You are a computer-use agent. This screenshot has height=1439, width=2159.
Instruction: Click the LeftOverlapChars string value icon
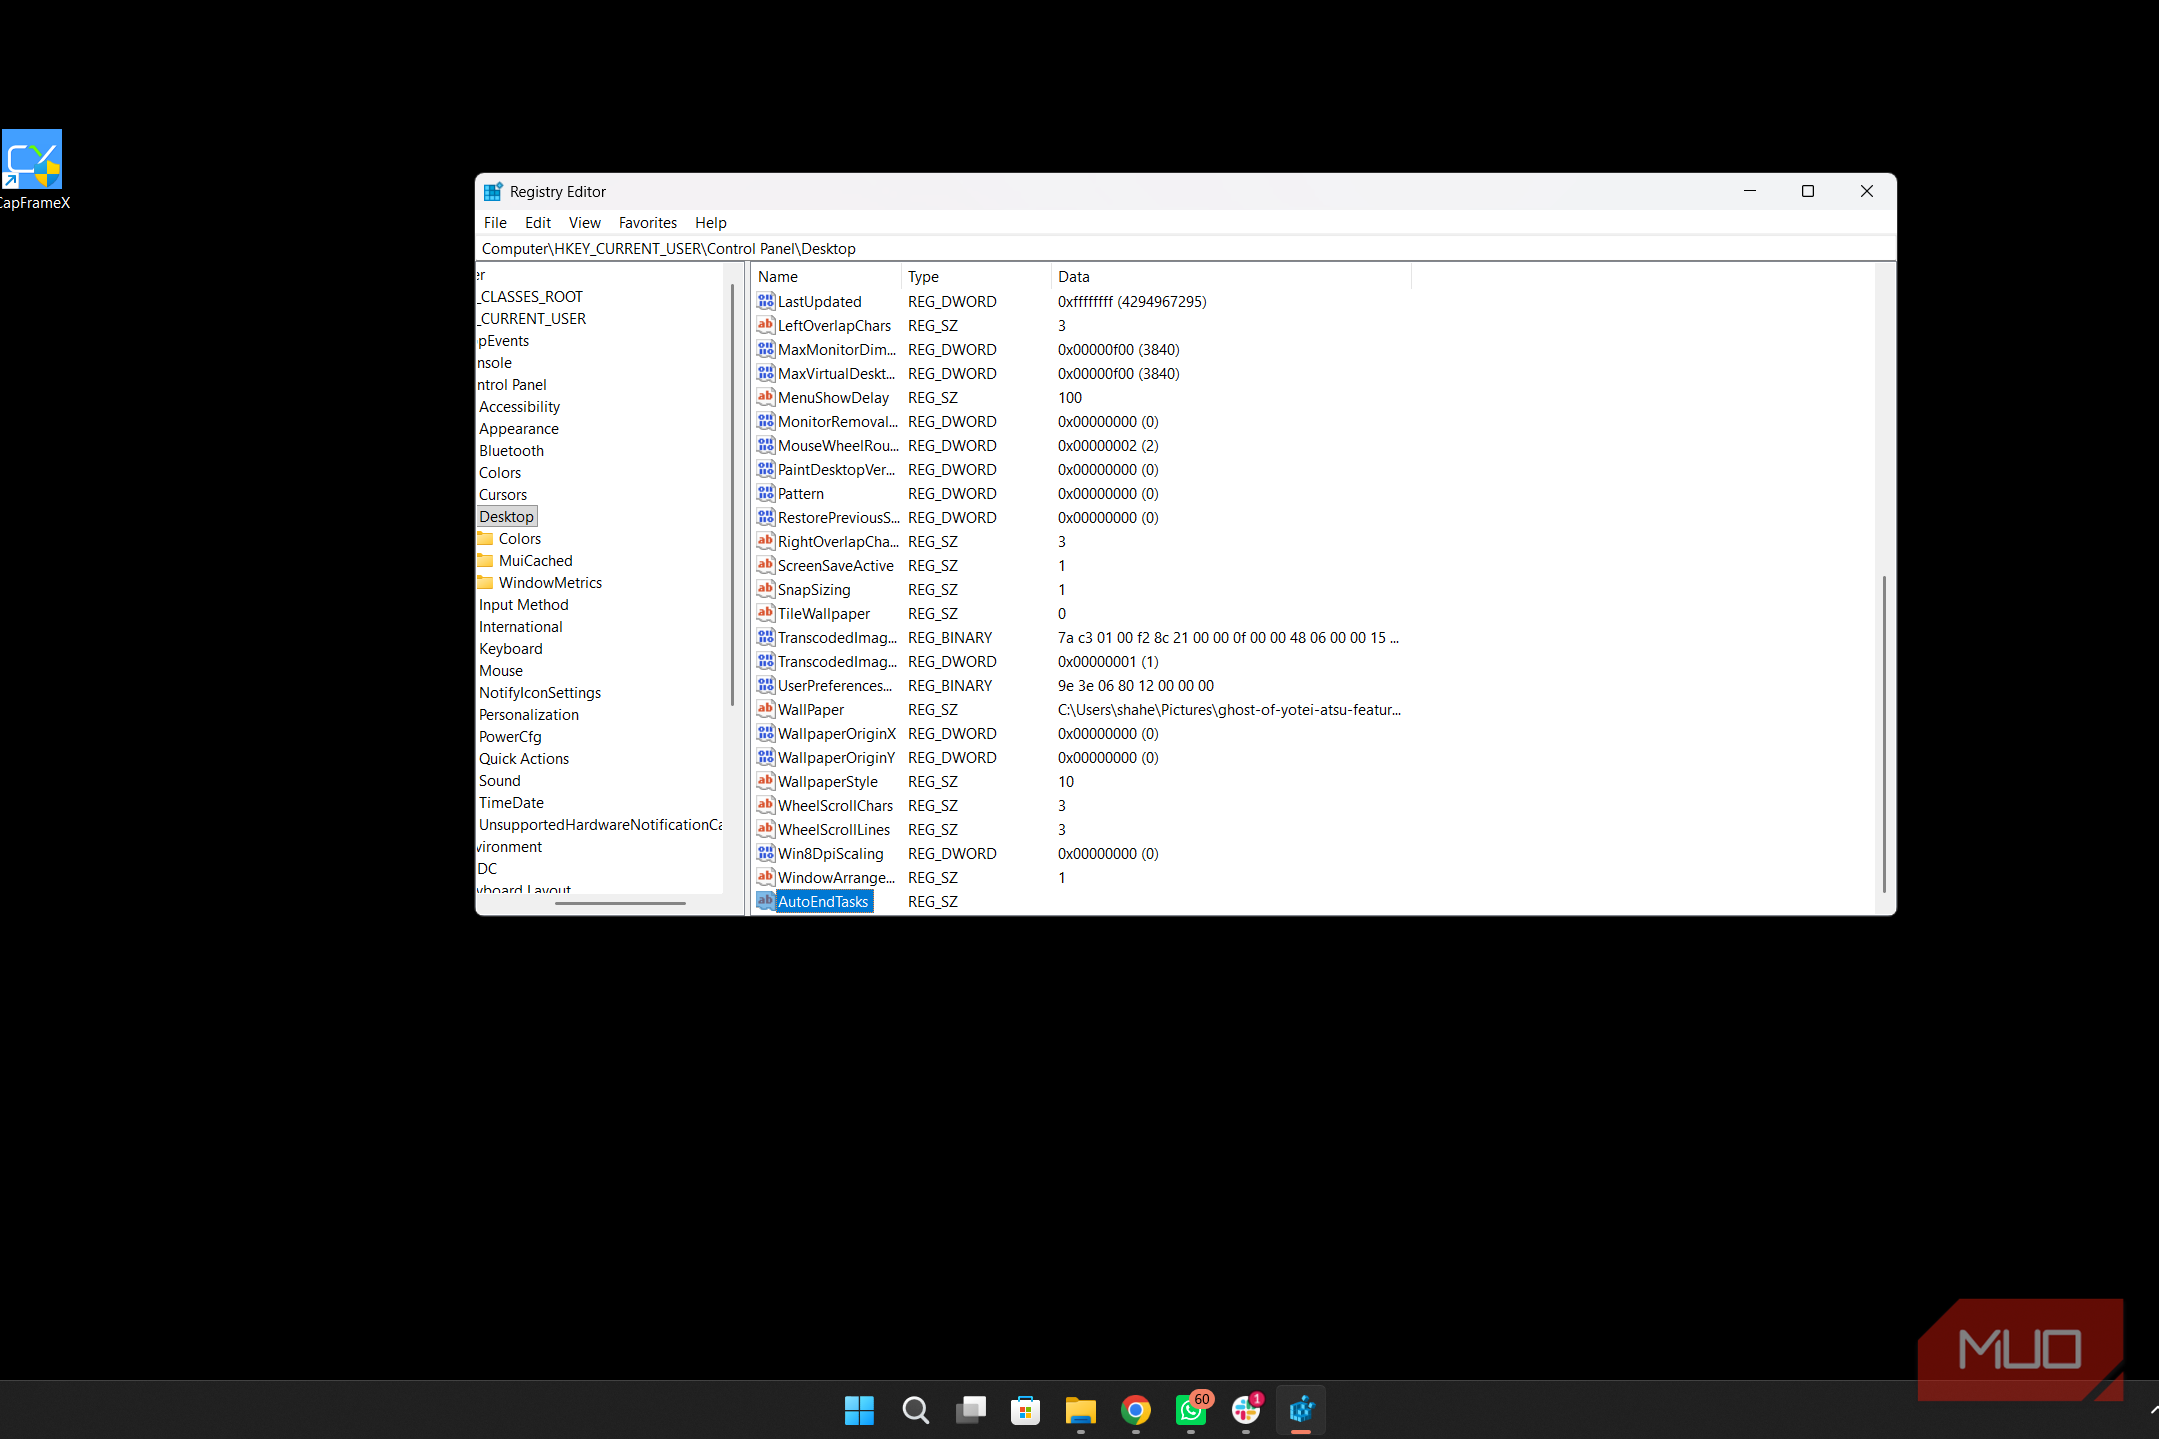[x=766, y=325]
